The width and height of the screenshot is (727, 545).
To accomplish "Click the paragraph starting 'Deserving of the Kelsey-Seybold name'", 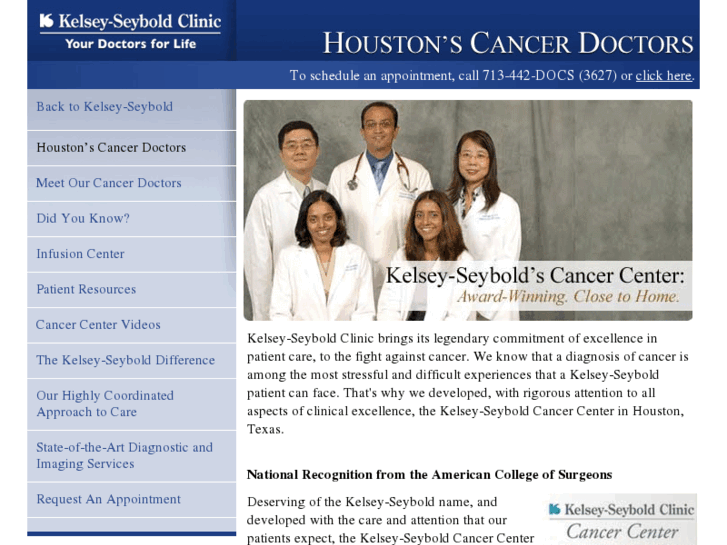I will [x=390, y=519].
